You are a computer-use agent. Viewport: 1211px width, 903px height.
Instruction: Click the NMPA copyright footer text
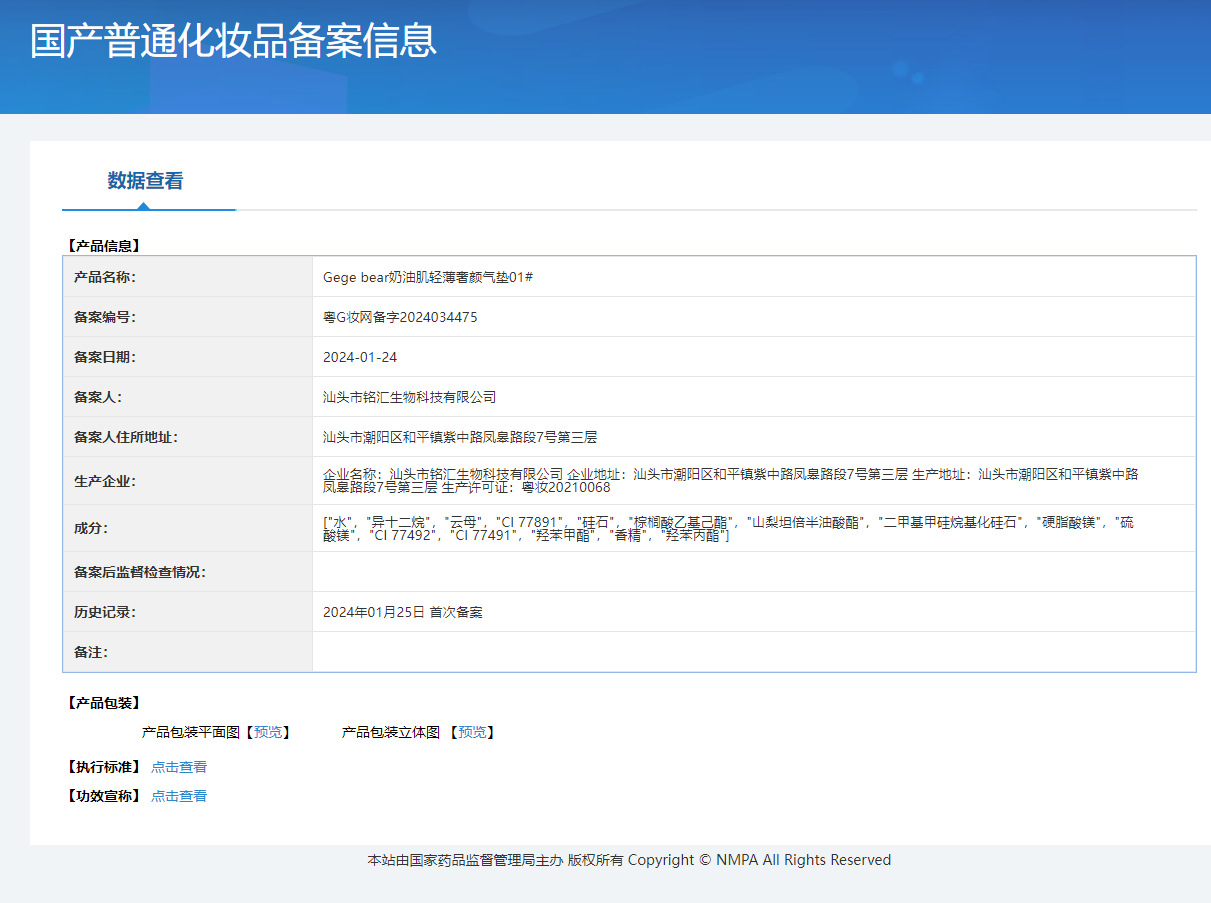(628, 860)
